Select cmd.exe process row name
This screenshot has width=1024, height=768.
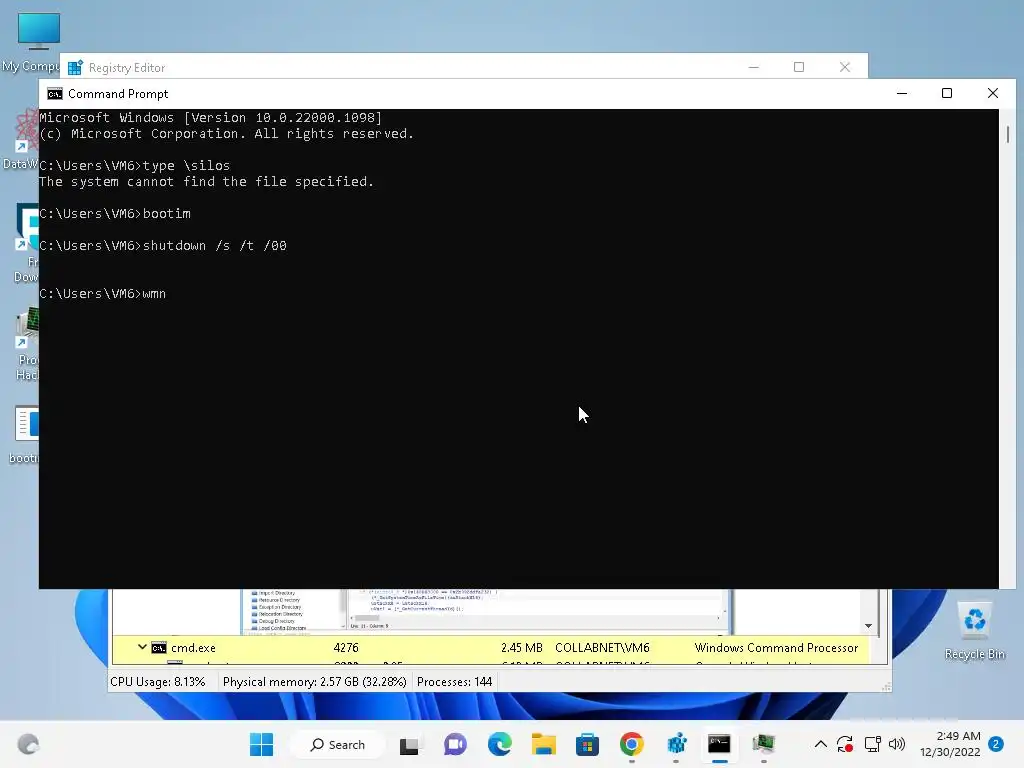pyautogui.click(x=193, y=648)
